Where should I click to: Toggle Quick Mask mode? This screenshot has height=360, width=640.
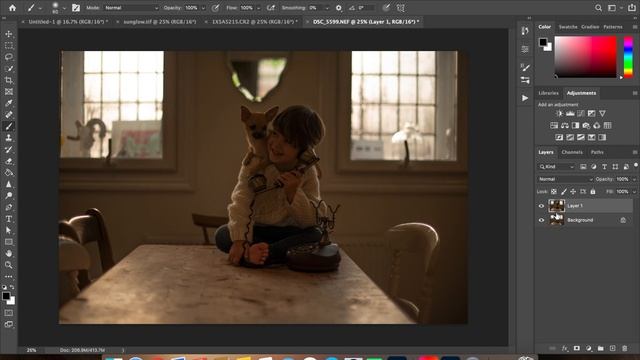pos(9,313)
